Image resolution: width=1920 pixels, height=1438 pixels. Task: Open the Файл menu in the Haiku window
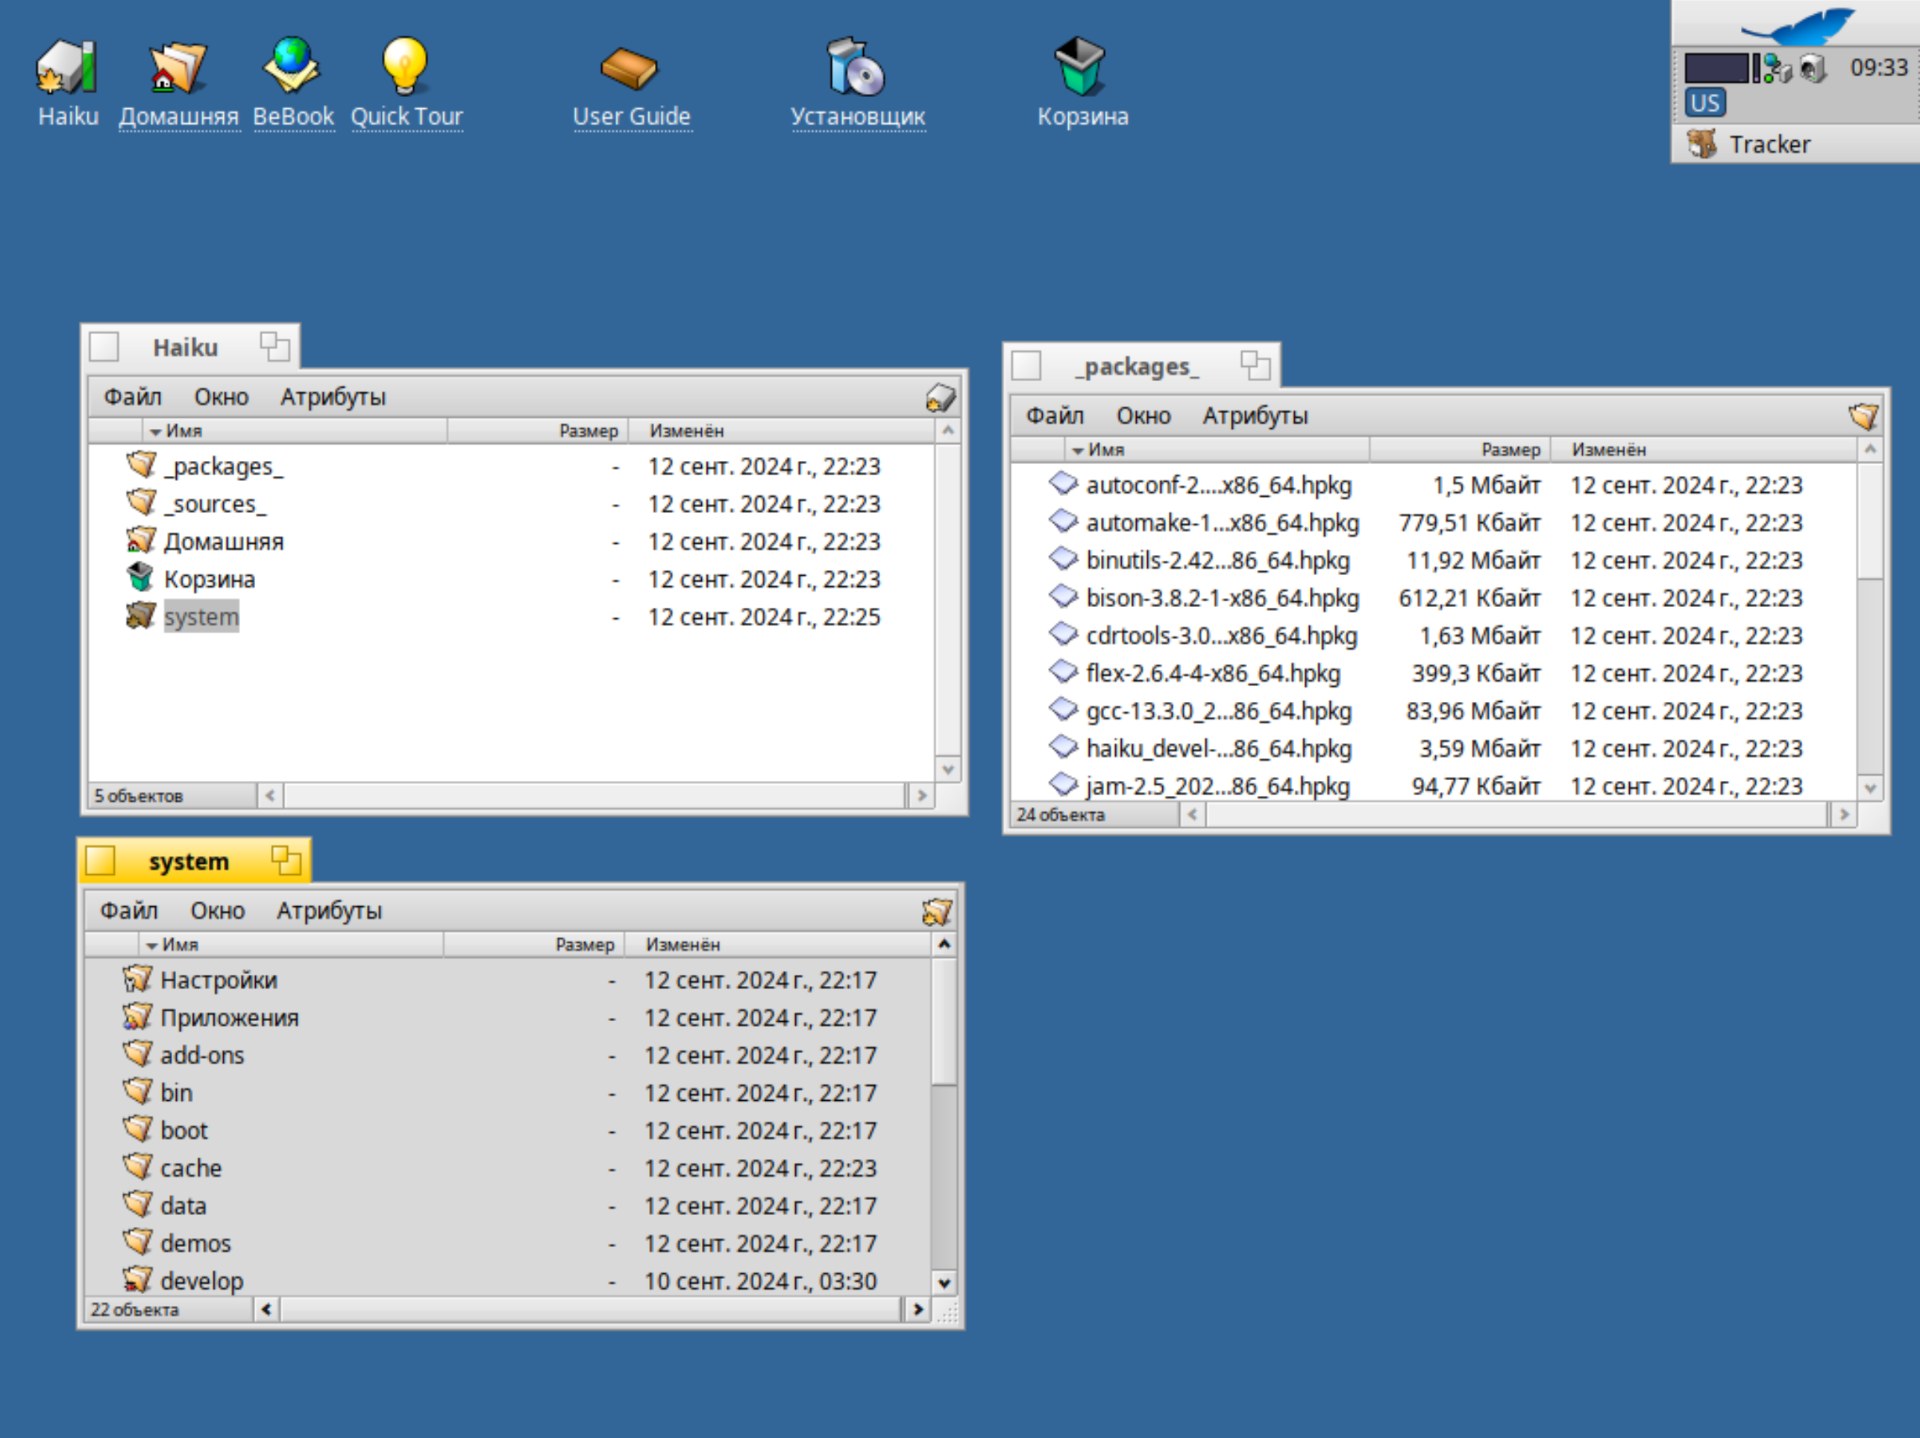coord(132,397)
